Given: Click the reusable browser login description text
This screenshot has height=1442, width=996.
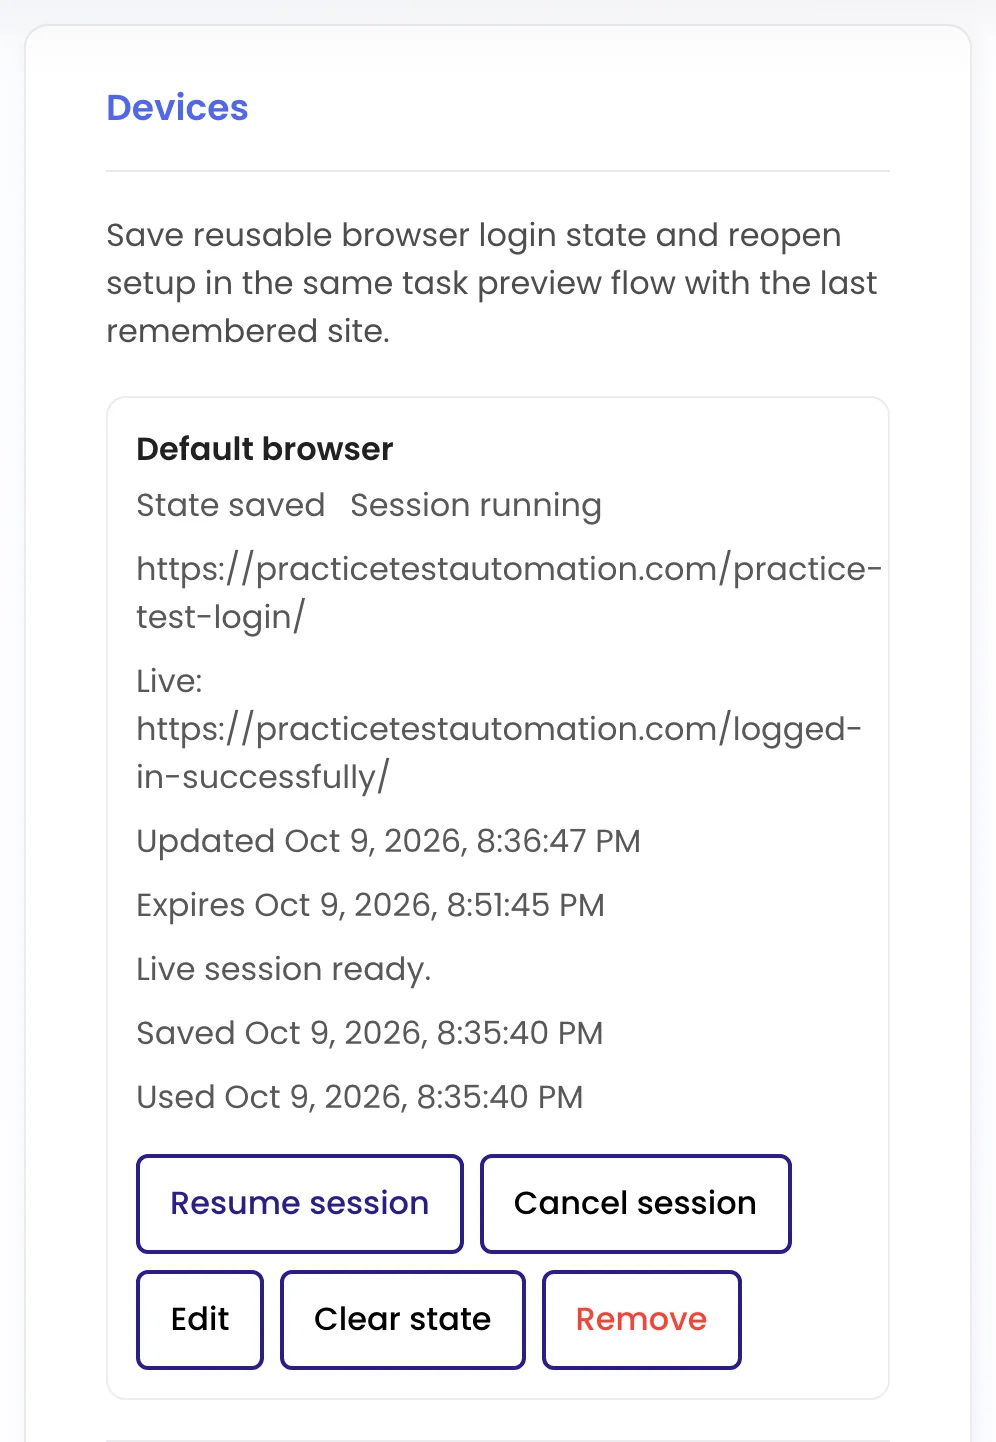Looking at the screenshot, I should point(492,283).
